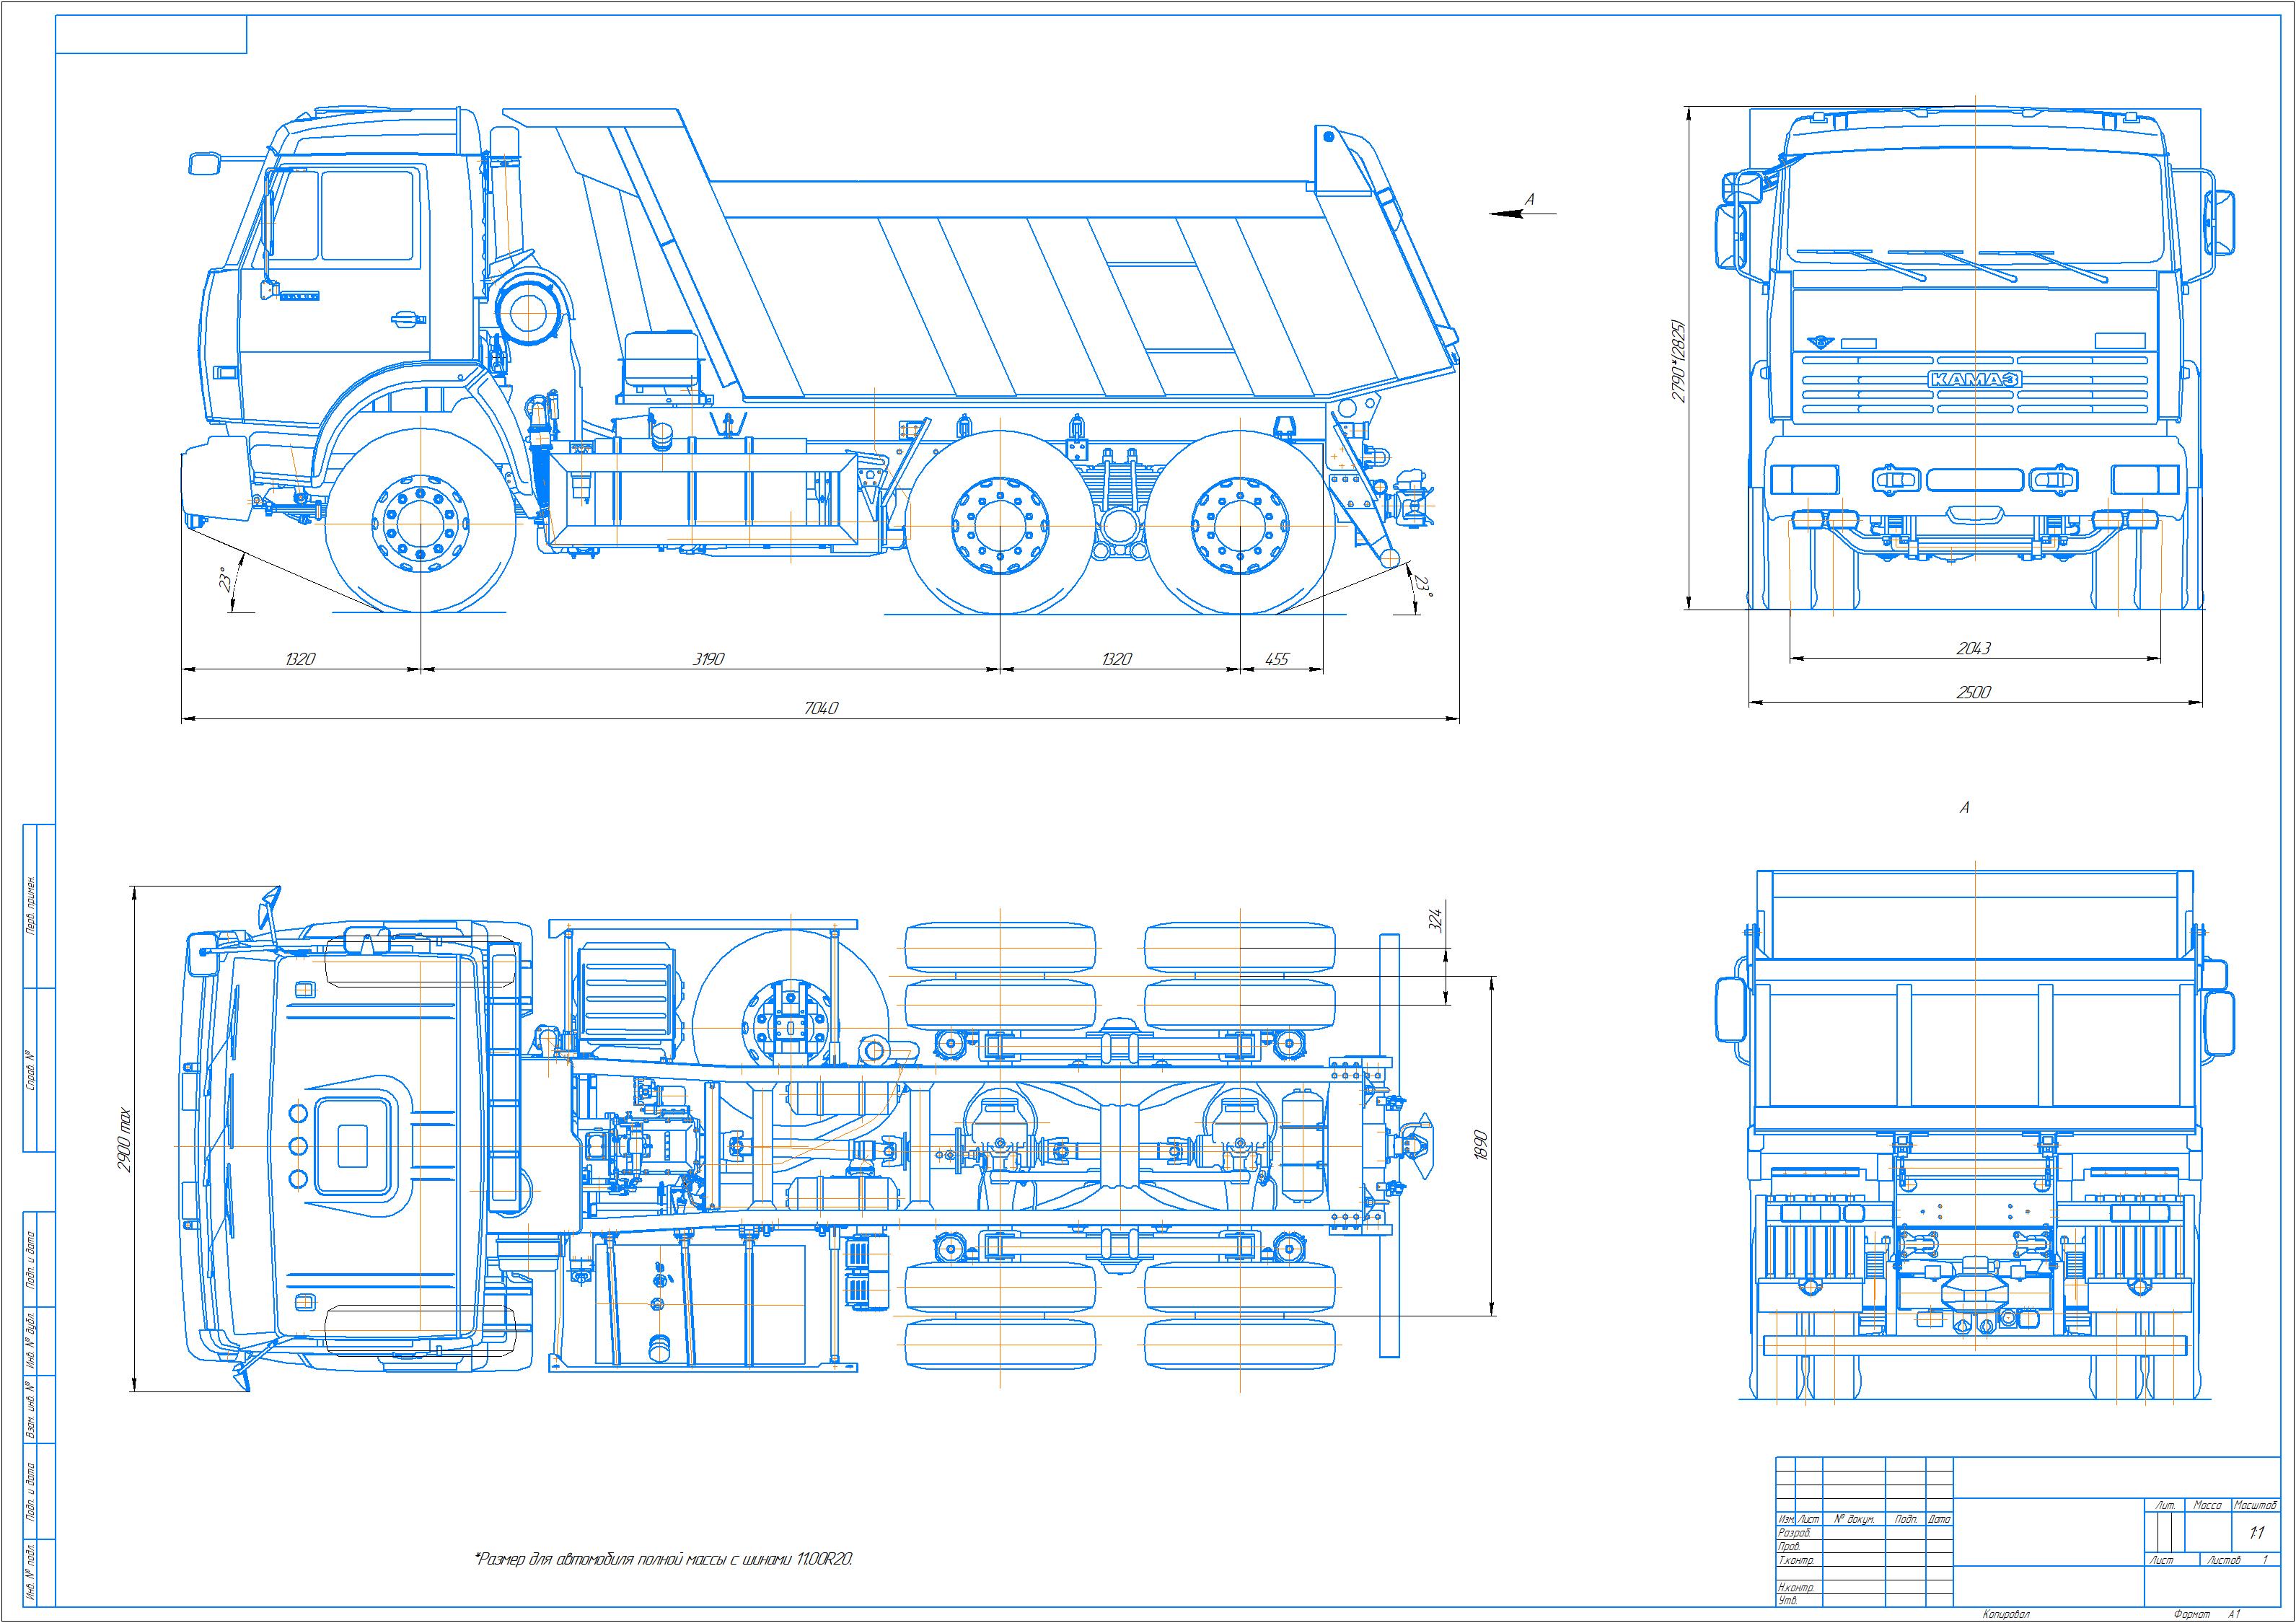Click the 7040 overall length dimension
This screenshot has height=1623, width=2296.
click(x=821, y=708)
